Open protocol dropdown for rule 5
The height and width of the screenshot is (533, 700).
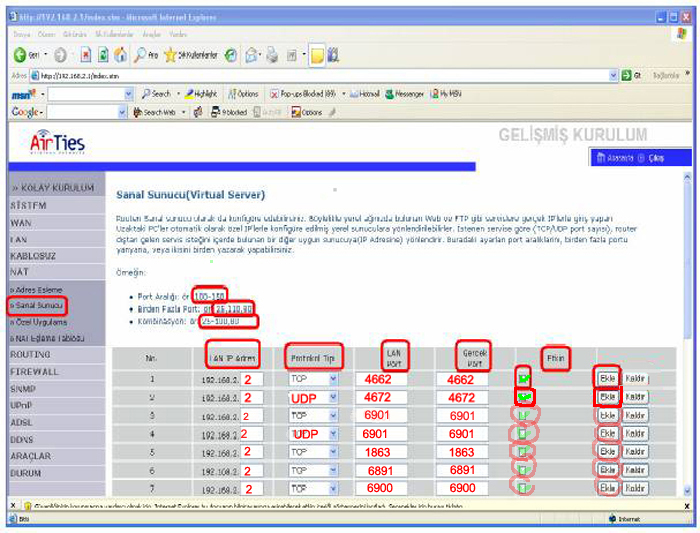coord(333,452)
